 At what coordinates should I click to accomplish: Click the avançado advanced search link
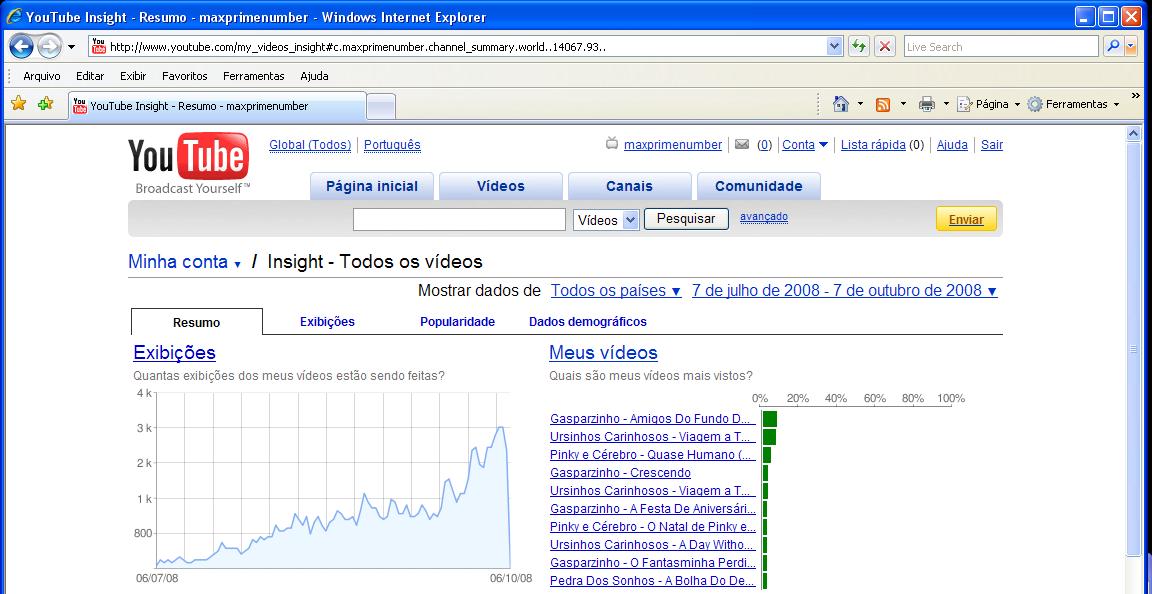click(x=764, y=217)
